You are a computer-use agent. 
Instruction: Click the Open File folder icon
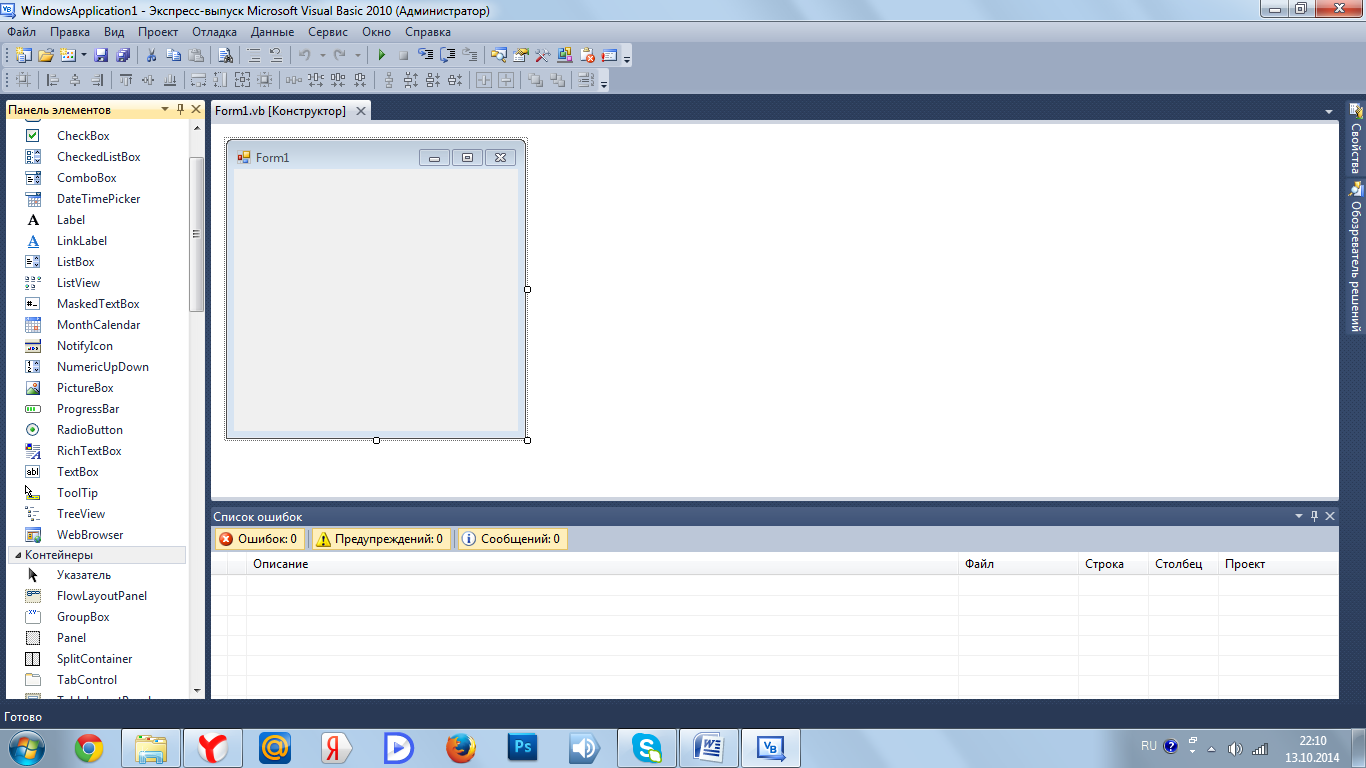[x=46, y=55]
